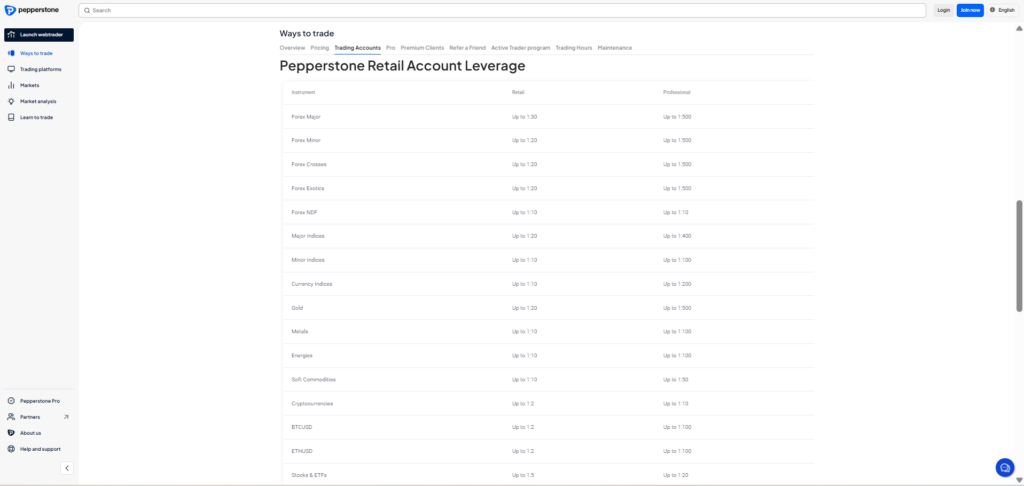Click the Markets bar chart icon
Viewport: 1024px width, 486px height.
click(10, 85)
